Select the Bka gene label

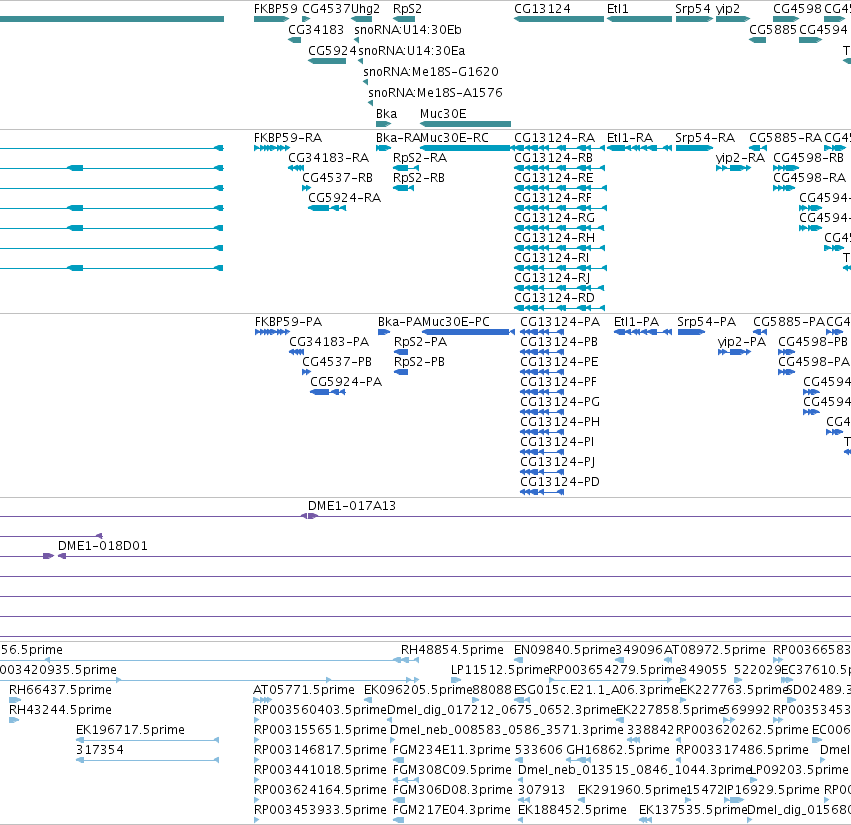click(386, 114)
